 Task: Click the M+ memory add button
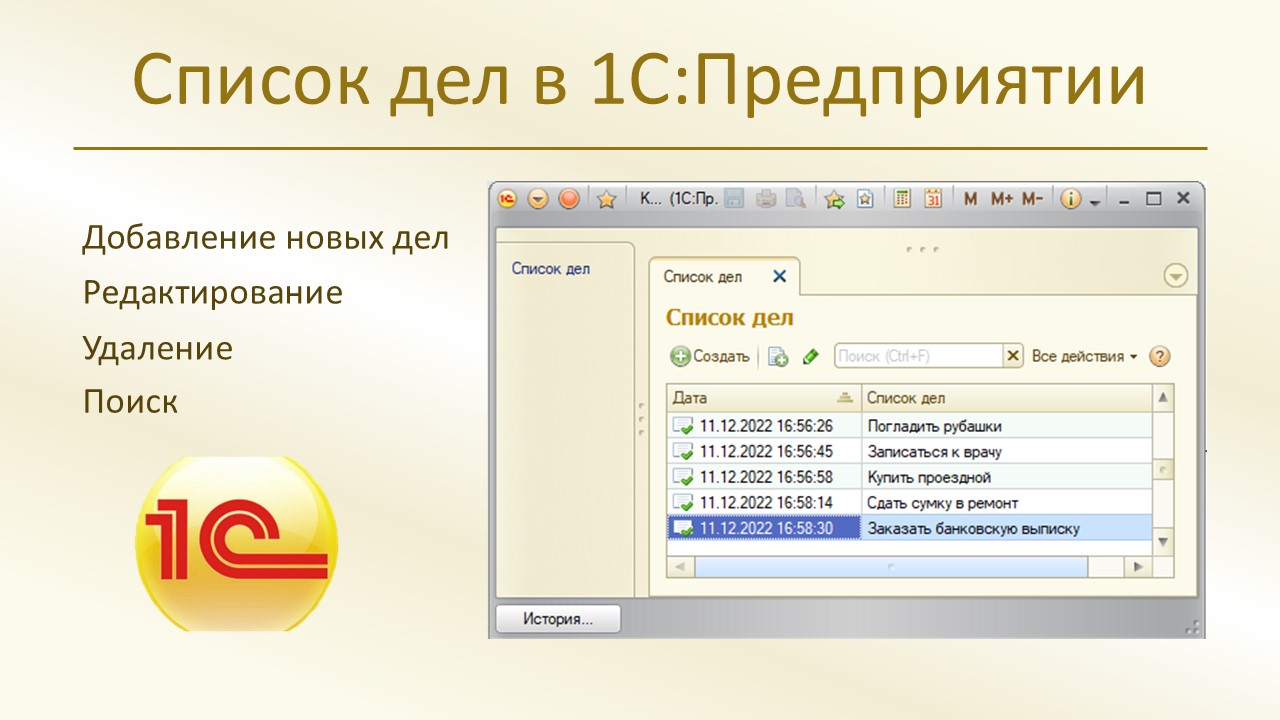(1002, 199)
